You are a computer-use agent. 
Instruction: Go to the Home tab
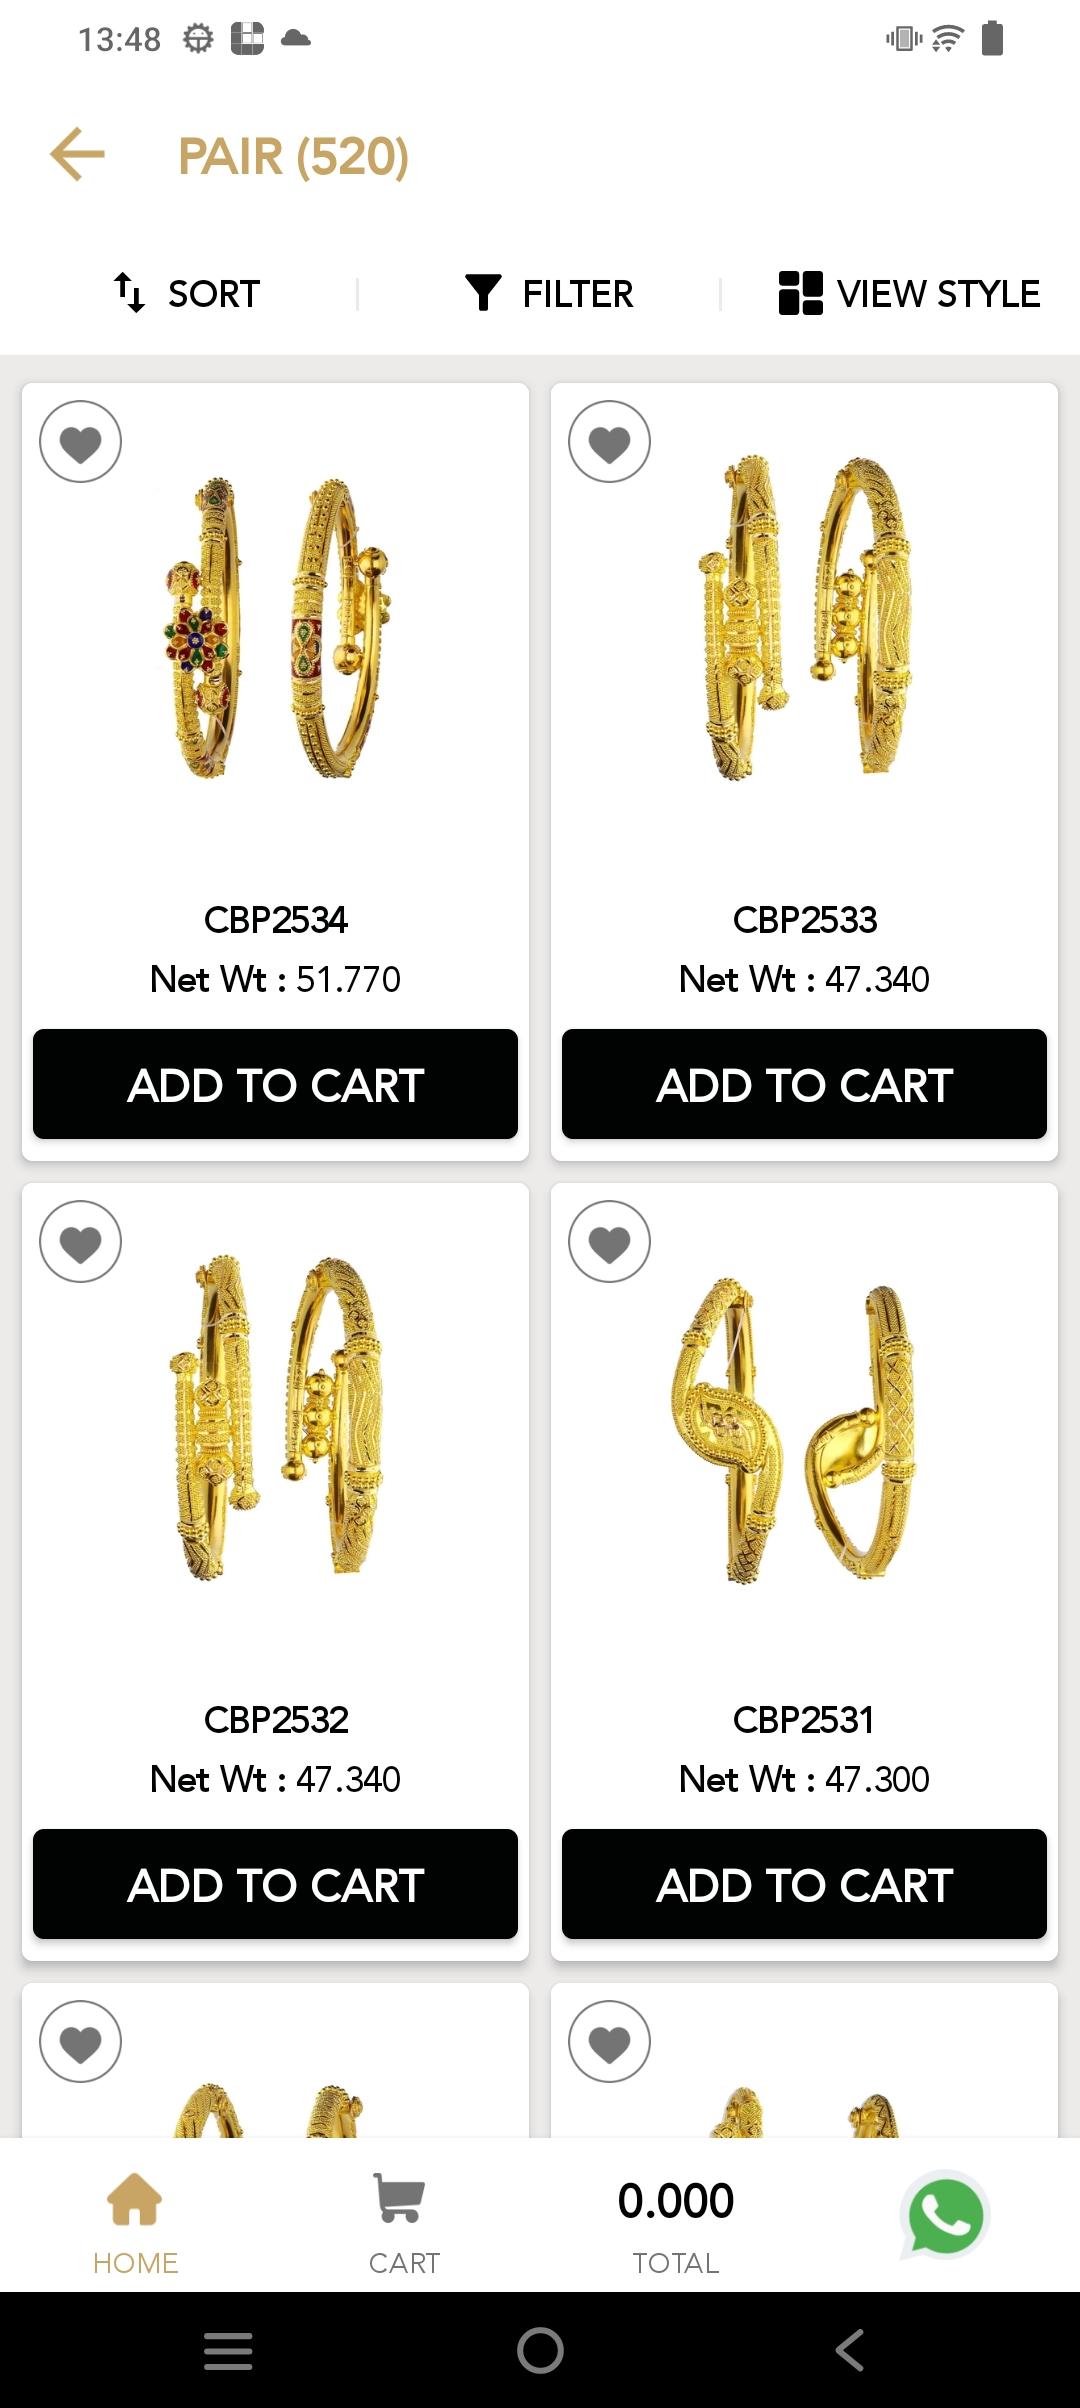click(135, 2223)
